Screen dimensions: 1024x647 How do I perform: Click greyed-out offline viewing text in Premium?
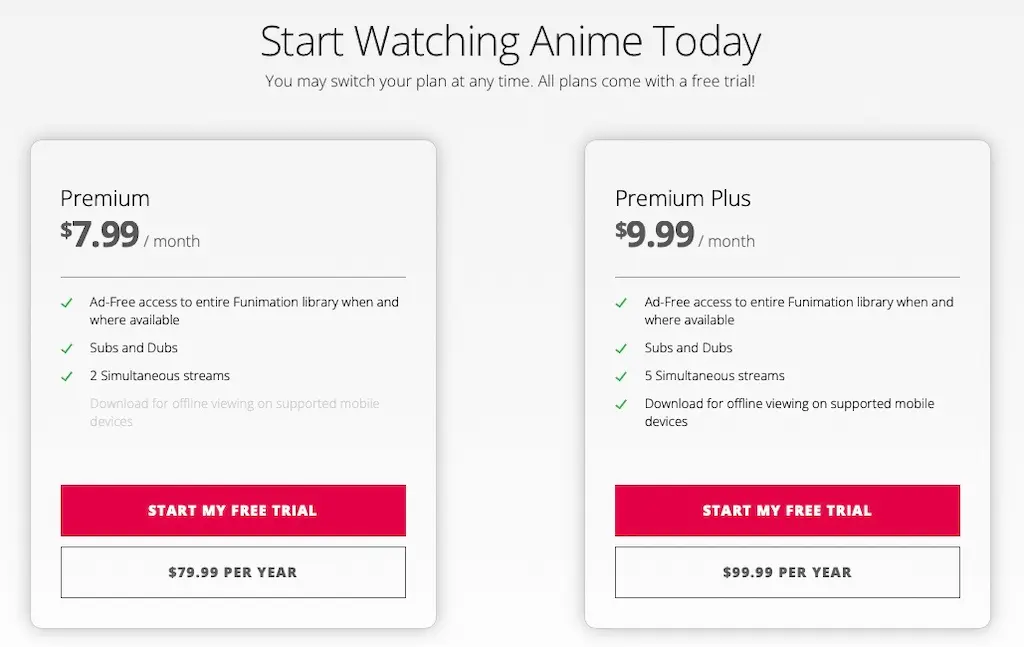pos(234,412)
